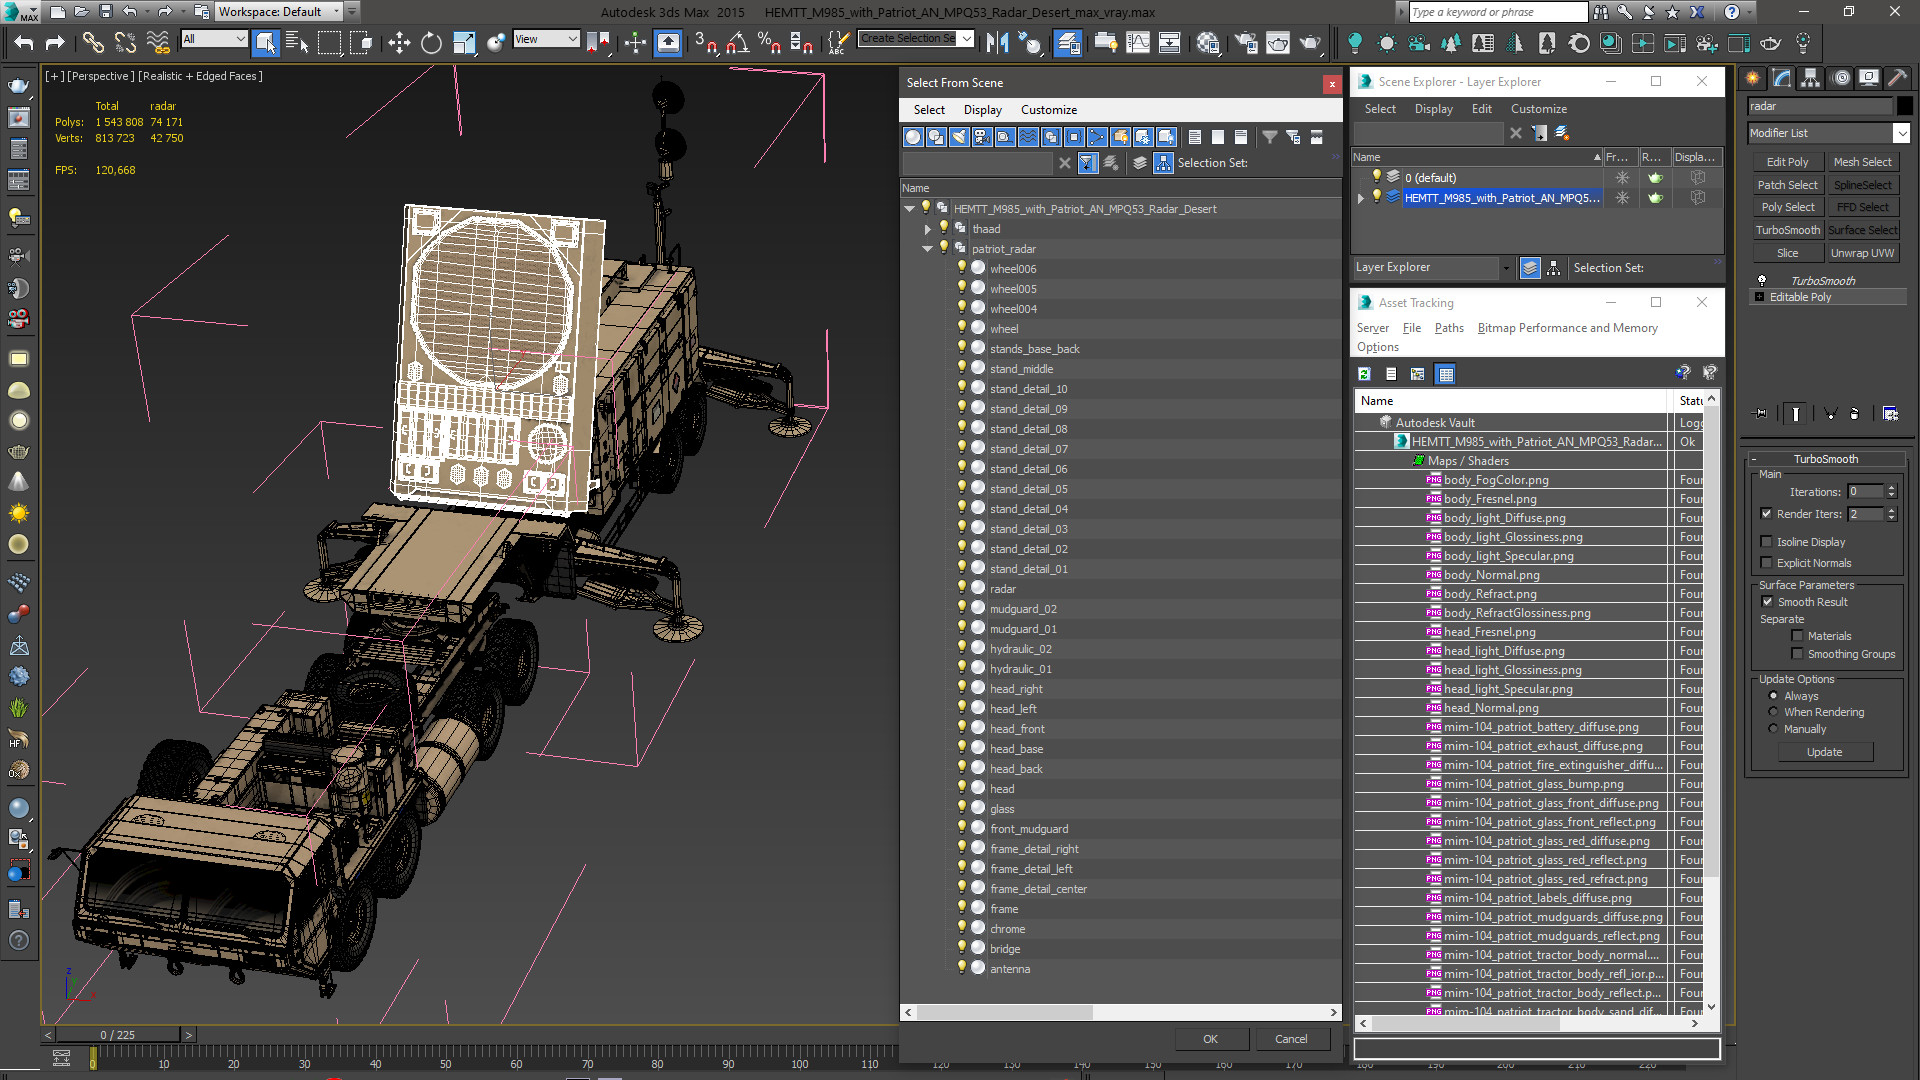
Task: Collapse the HEMTT_M985 root node in Select From Scene
Action: (909, 209)
